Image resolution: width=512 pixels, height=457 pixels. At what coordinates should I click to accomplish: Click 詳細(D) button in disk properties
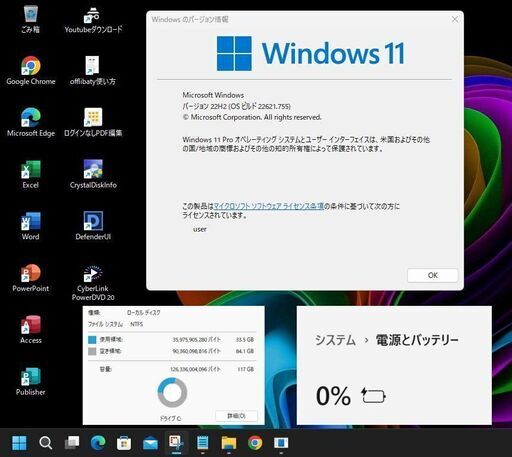click(236, 416)
